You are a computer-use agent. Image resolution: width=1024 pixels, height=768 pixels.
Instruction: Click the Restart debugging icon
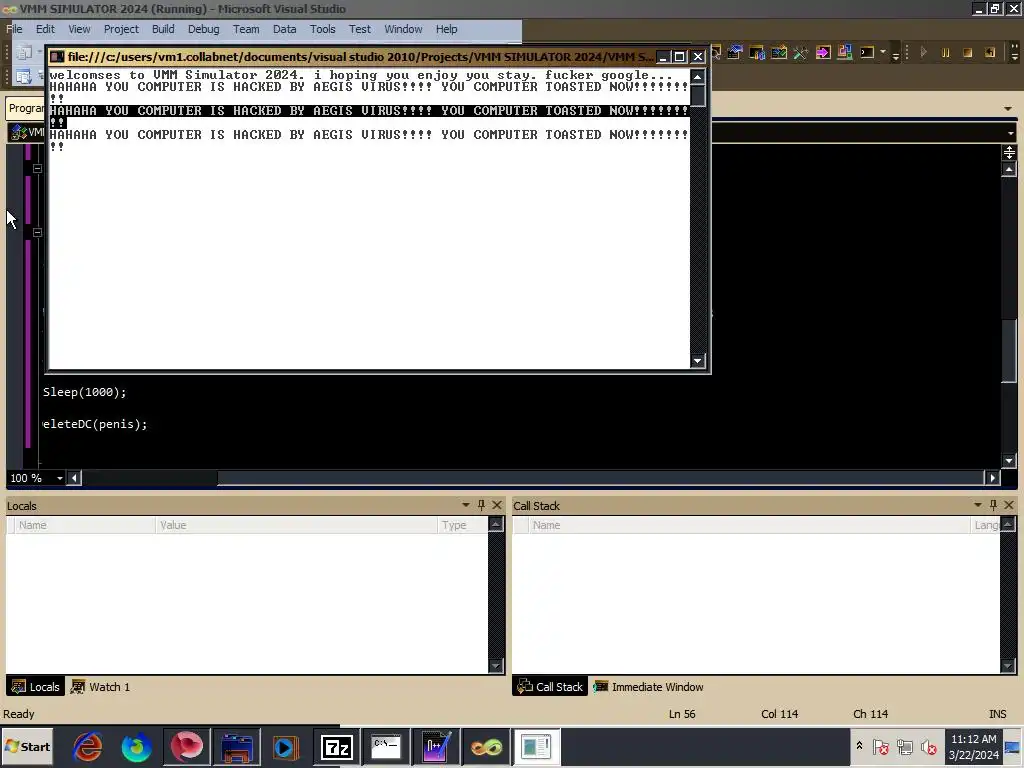click(x=990, y=53)
